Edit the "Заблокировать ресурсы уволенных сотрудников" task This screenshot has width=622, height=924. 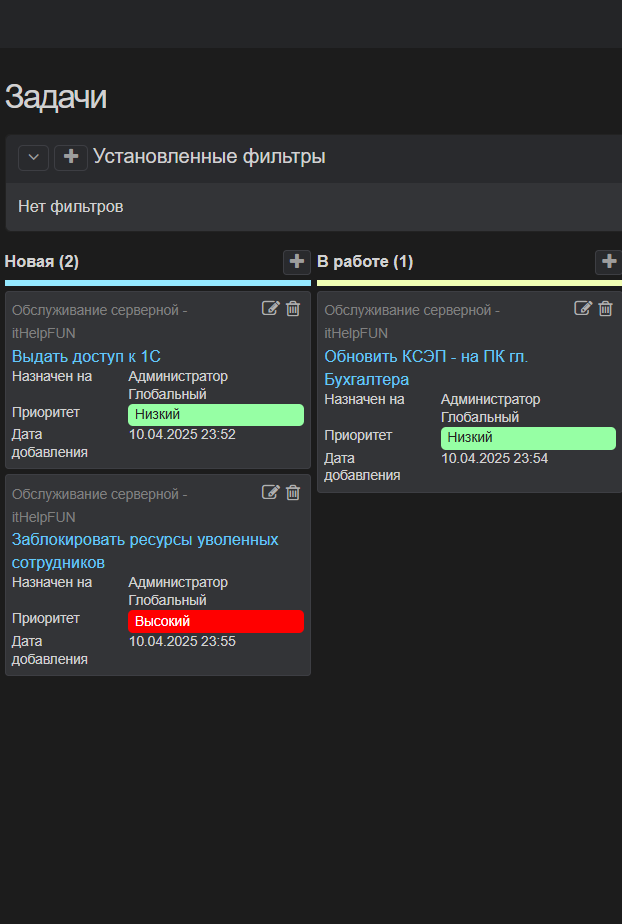coord(270,492)
